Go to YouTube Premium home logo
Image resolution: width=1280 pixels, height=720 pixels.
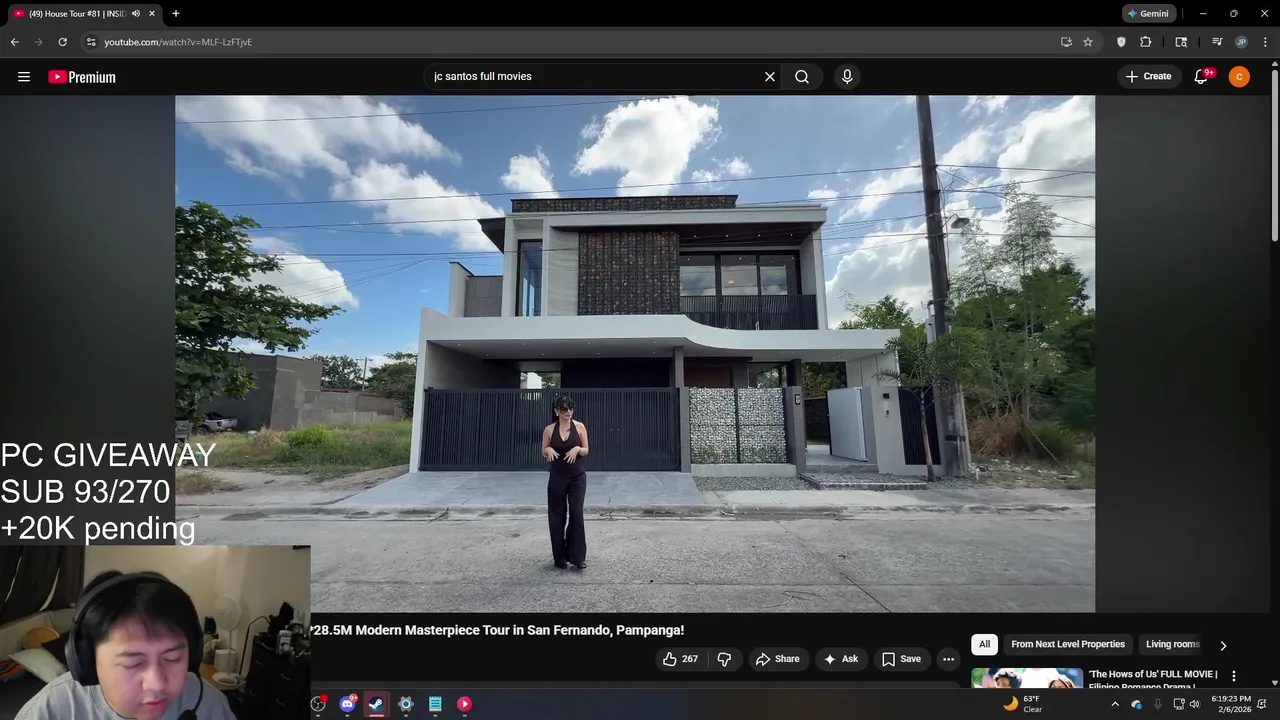pyautogui.click(x=82, y=77)
